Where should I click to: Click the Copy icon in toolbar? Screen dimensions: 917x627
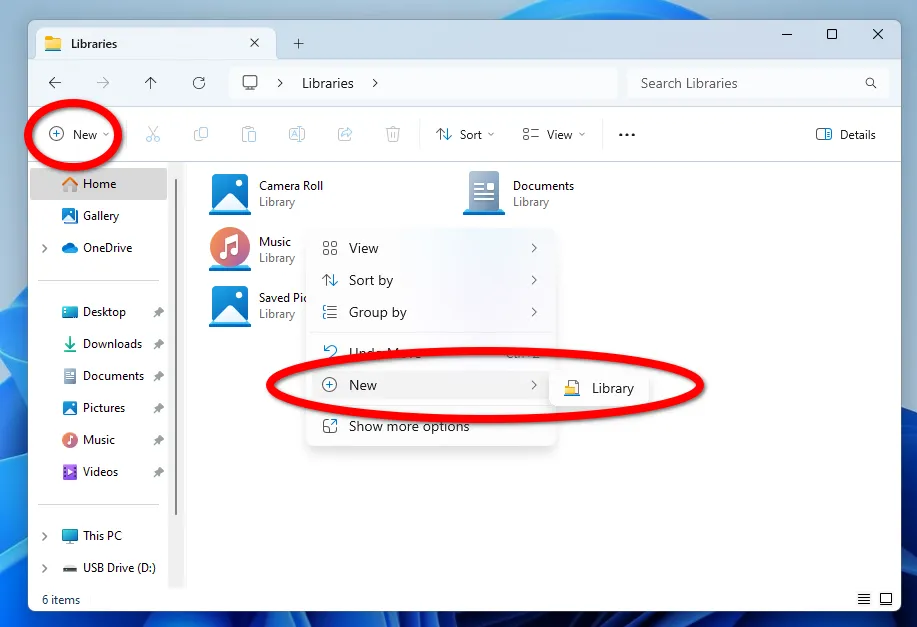201,134
